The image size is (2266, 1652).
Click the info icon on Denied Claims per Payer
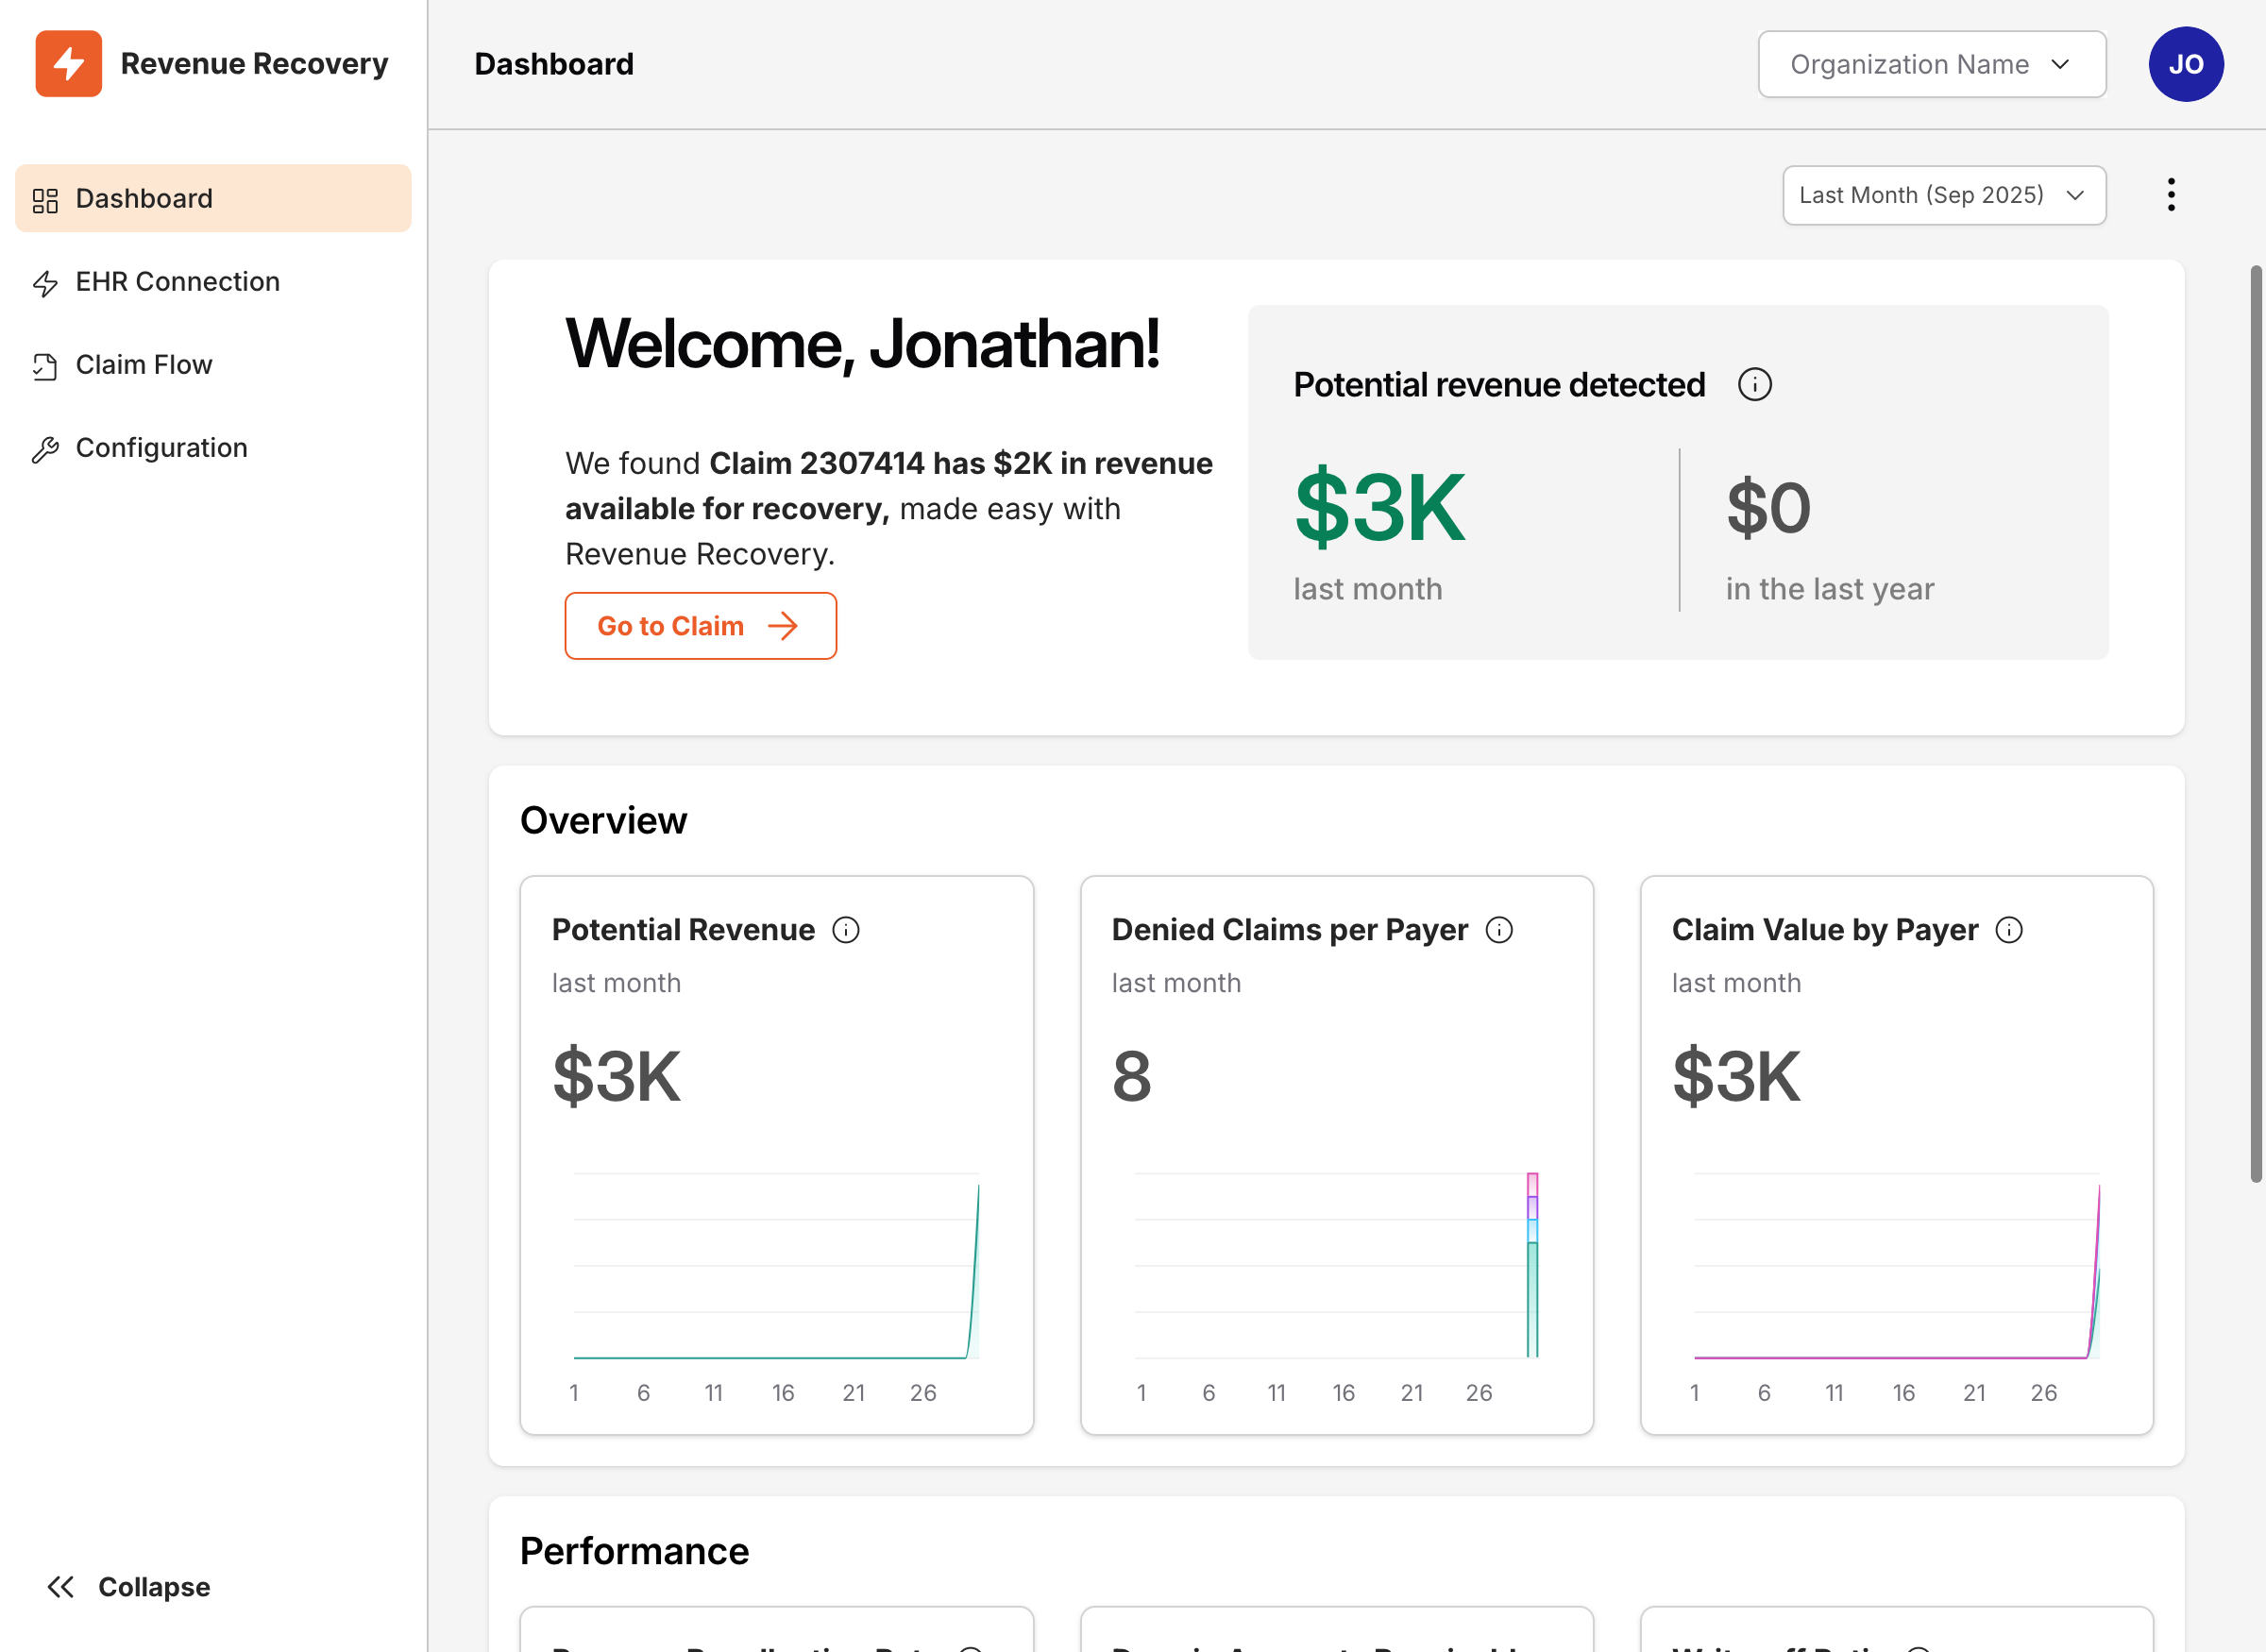click(x=1500, y=929)
